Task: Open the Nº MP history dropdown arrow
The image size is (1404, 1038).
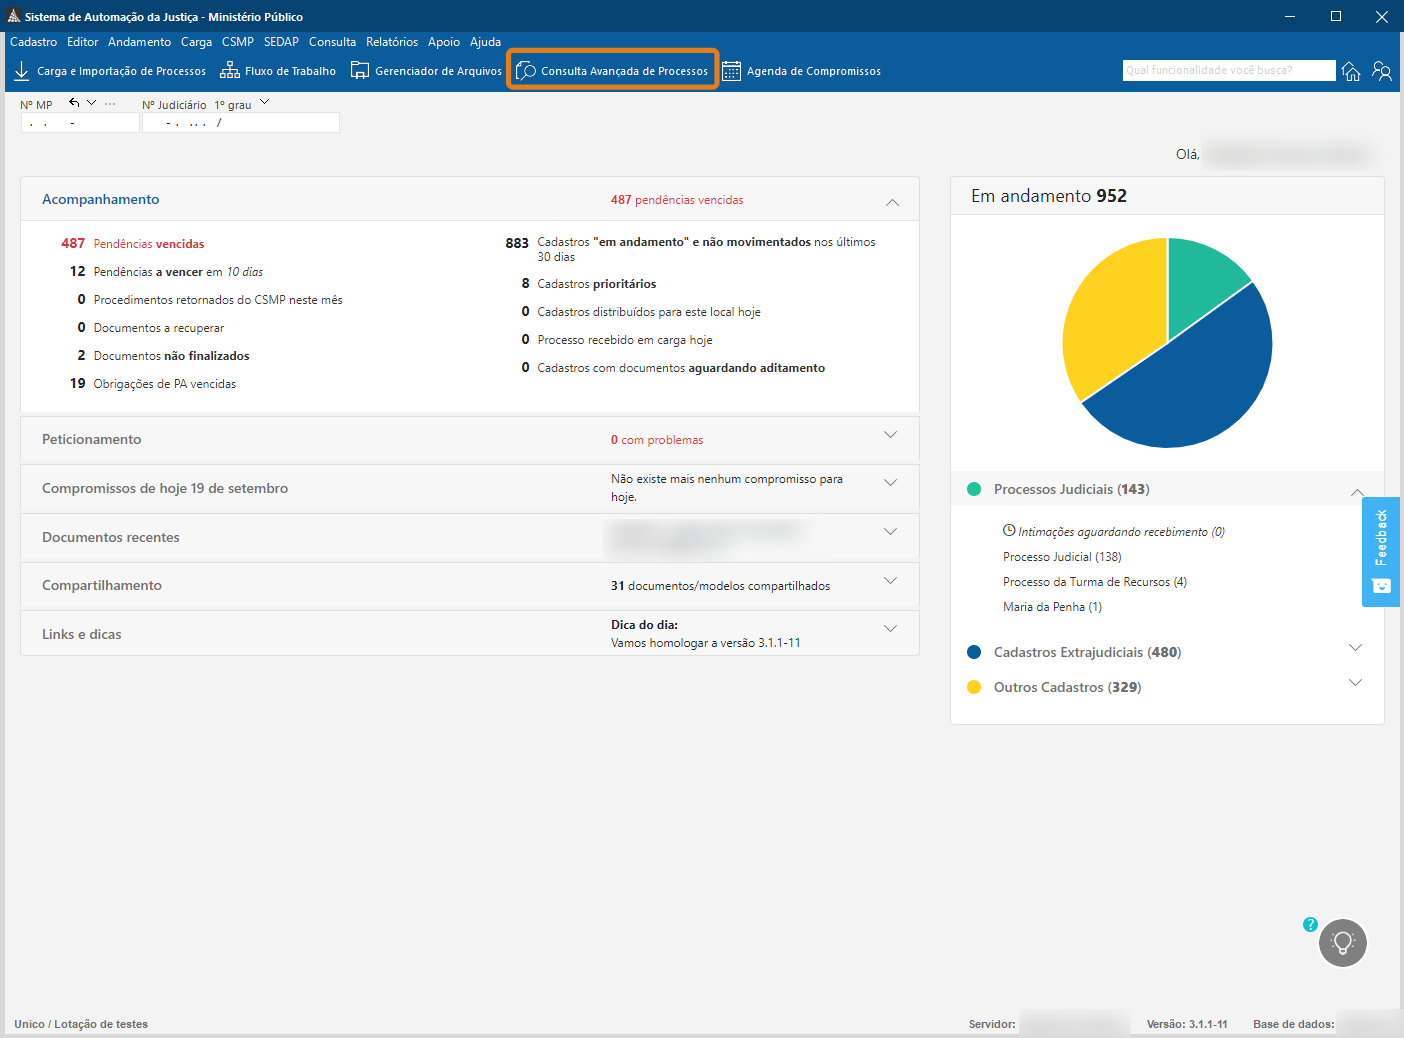Action: coord(92,103)
